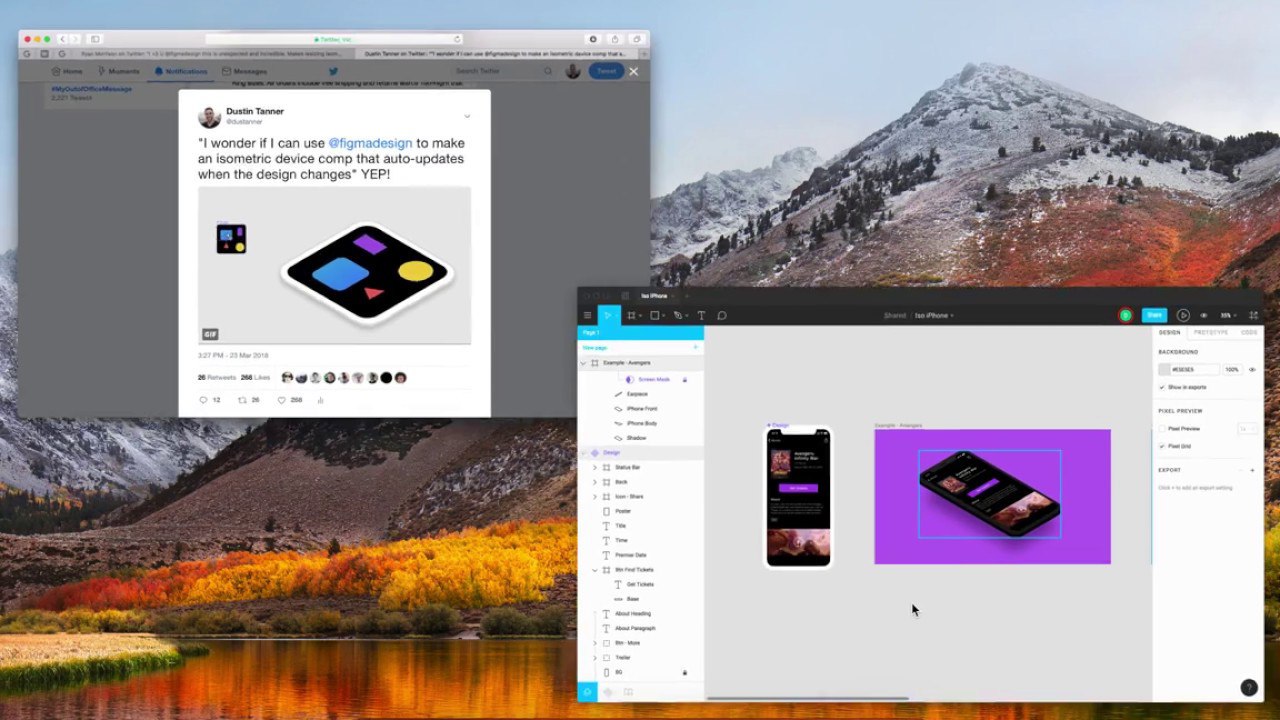The image size is (1280, 720).
Task: Click the lock icon on BG layer
Action: click(x=685, y=672)
